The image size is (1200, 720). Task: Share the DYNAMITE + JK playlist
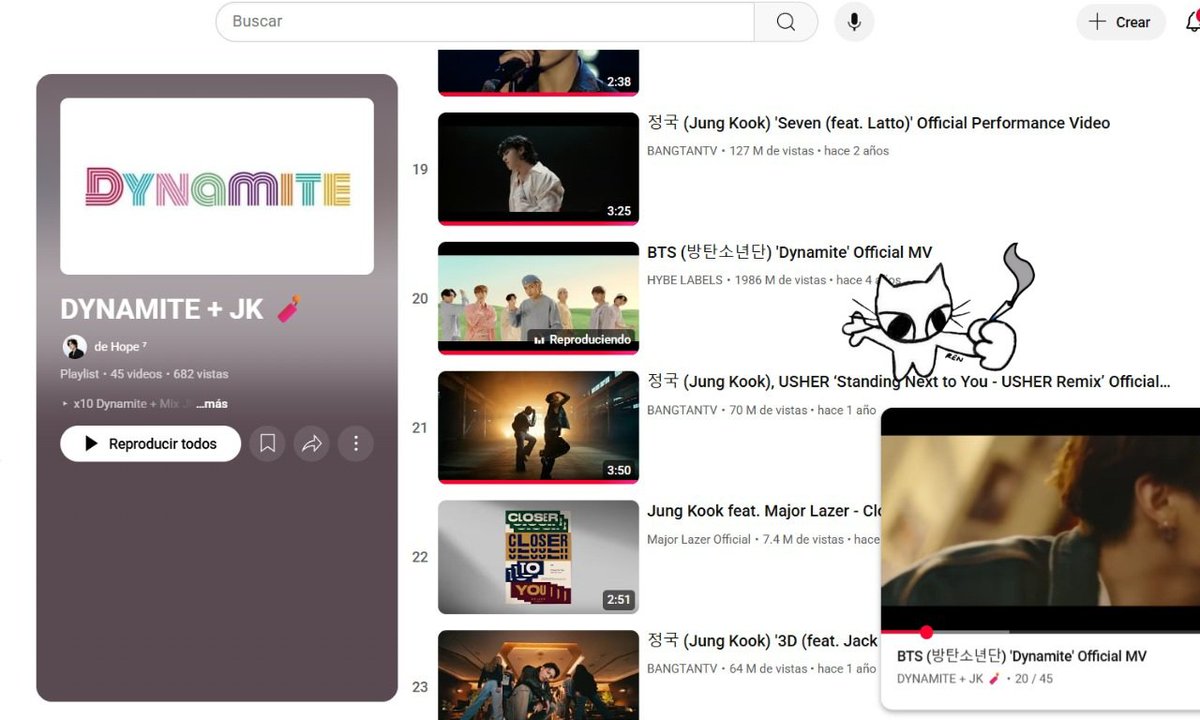[x=312, y=443]
